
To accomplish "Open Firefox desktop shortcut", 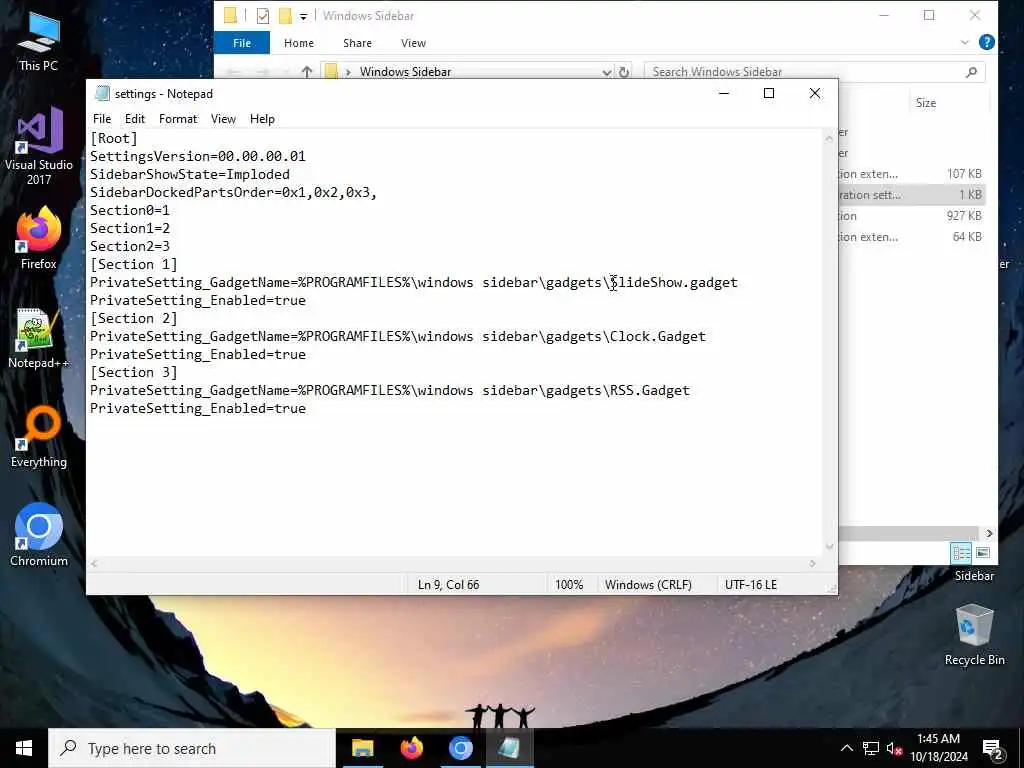I will (39, 238).
